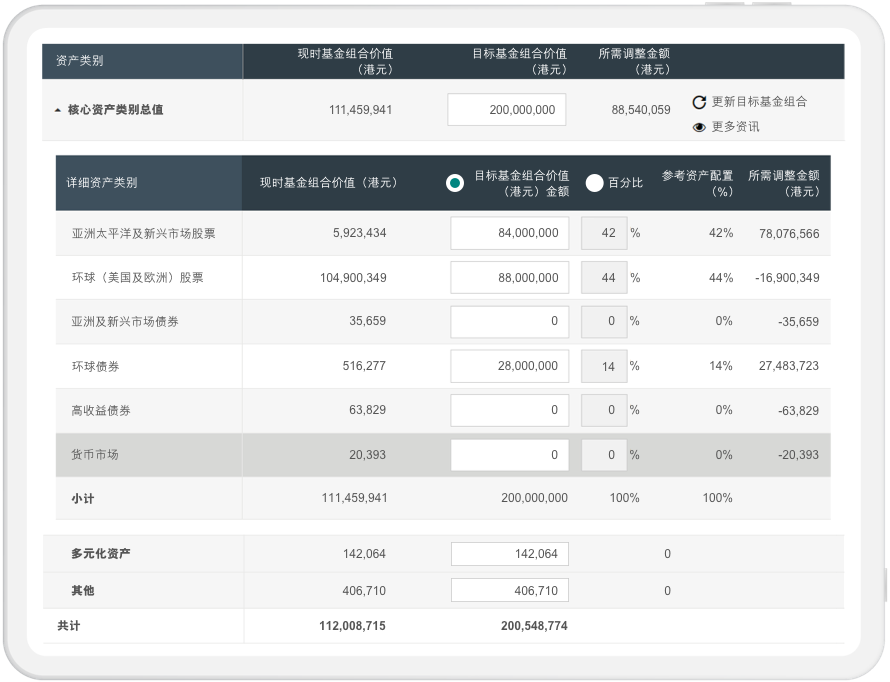
Task: Click the percent box for 亚洲及新兴市场债券
Action: [604, 322]
